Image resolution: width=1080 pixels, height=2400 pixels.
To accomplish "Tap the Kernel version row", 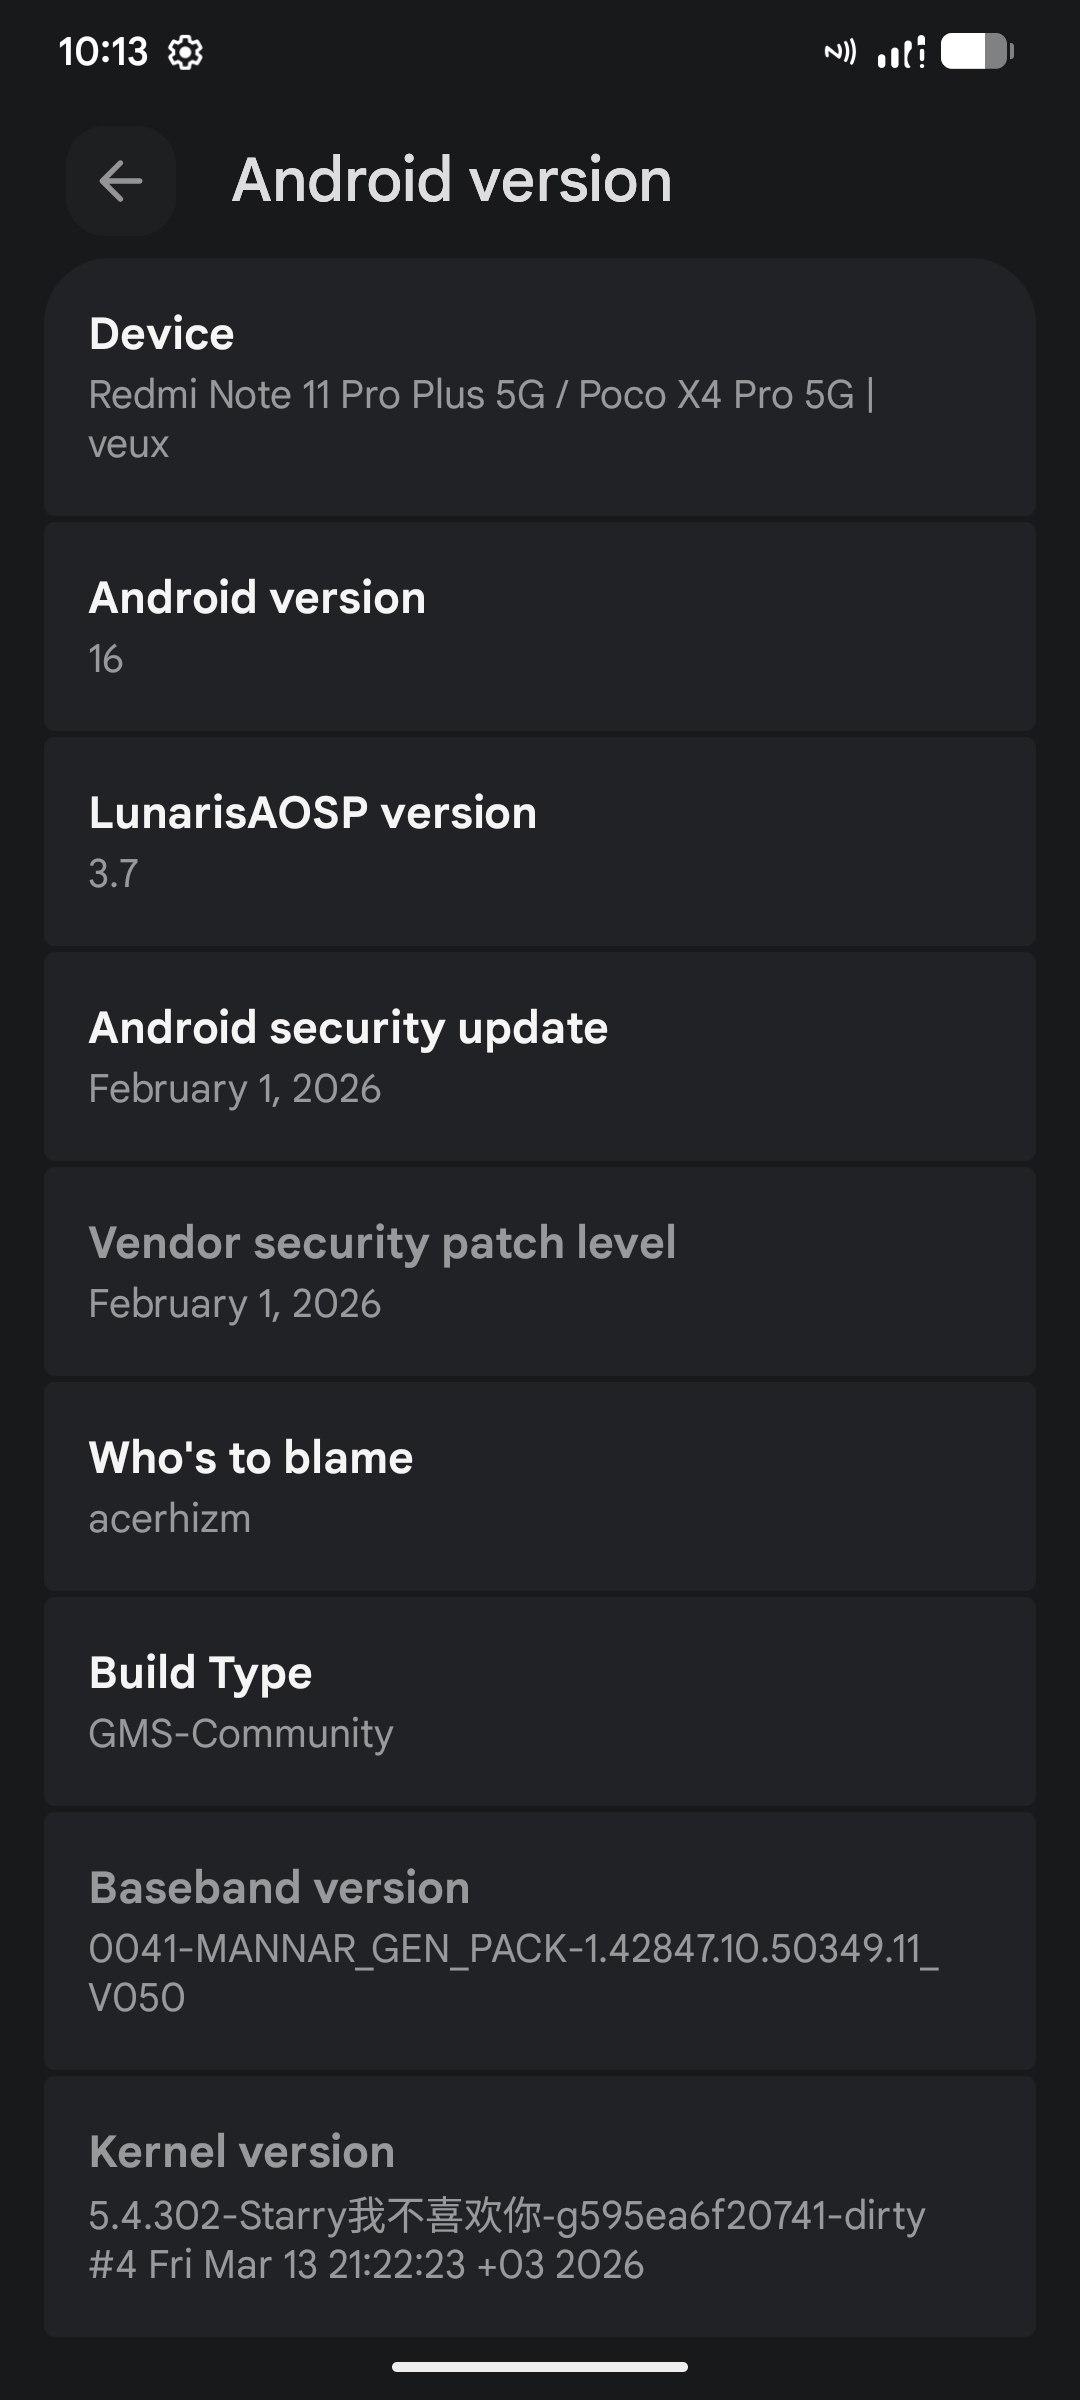I will click(x=540, y=2206).
